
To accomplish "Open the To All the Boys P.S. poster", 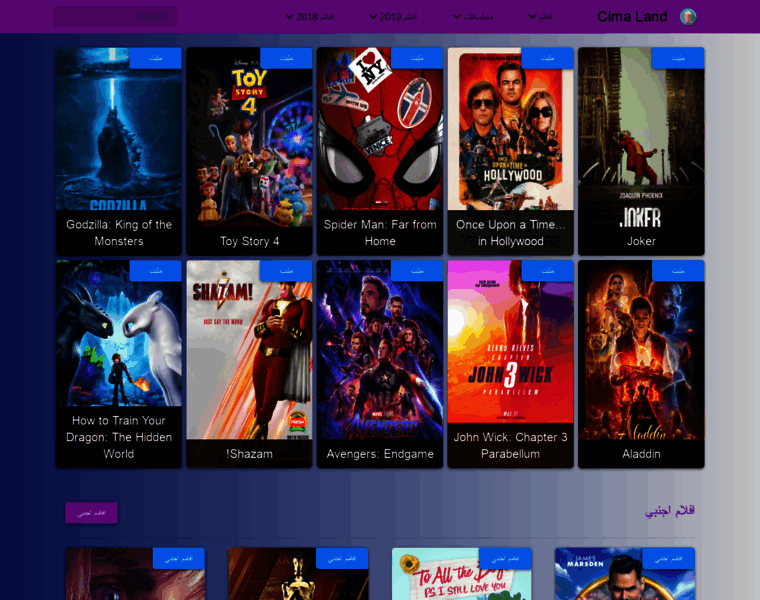I will (x=462, y=574).
